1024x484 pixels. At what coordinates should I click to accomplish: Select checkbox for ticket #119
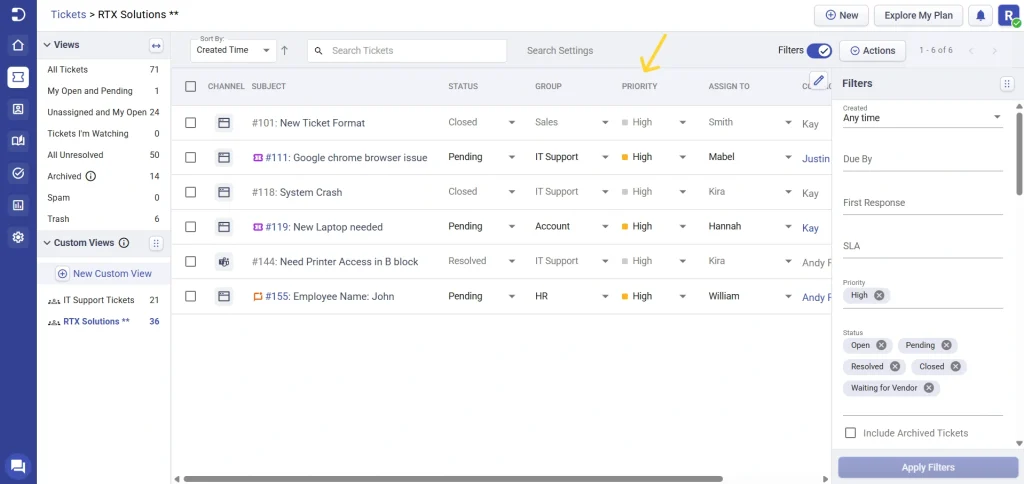click(x=191, y=227)
